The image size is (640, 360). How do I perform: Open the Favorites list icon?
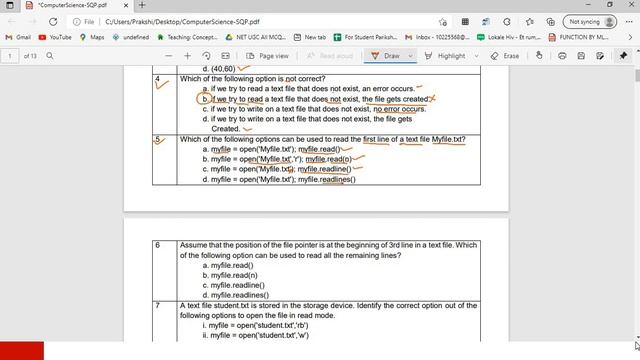click(x=529, y=22)
